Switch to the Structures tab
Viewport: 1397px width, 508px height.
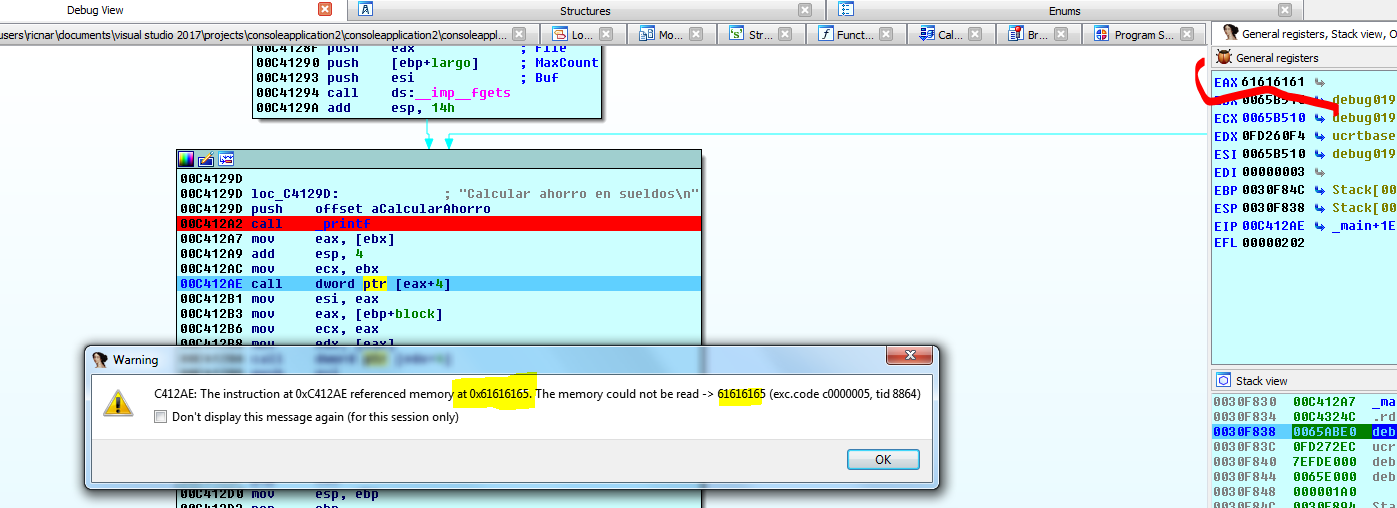pyautogui.click(x=585, y=10)
